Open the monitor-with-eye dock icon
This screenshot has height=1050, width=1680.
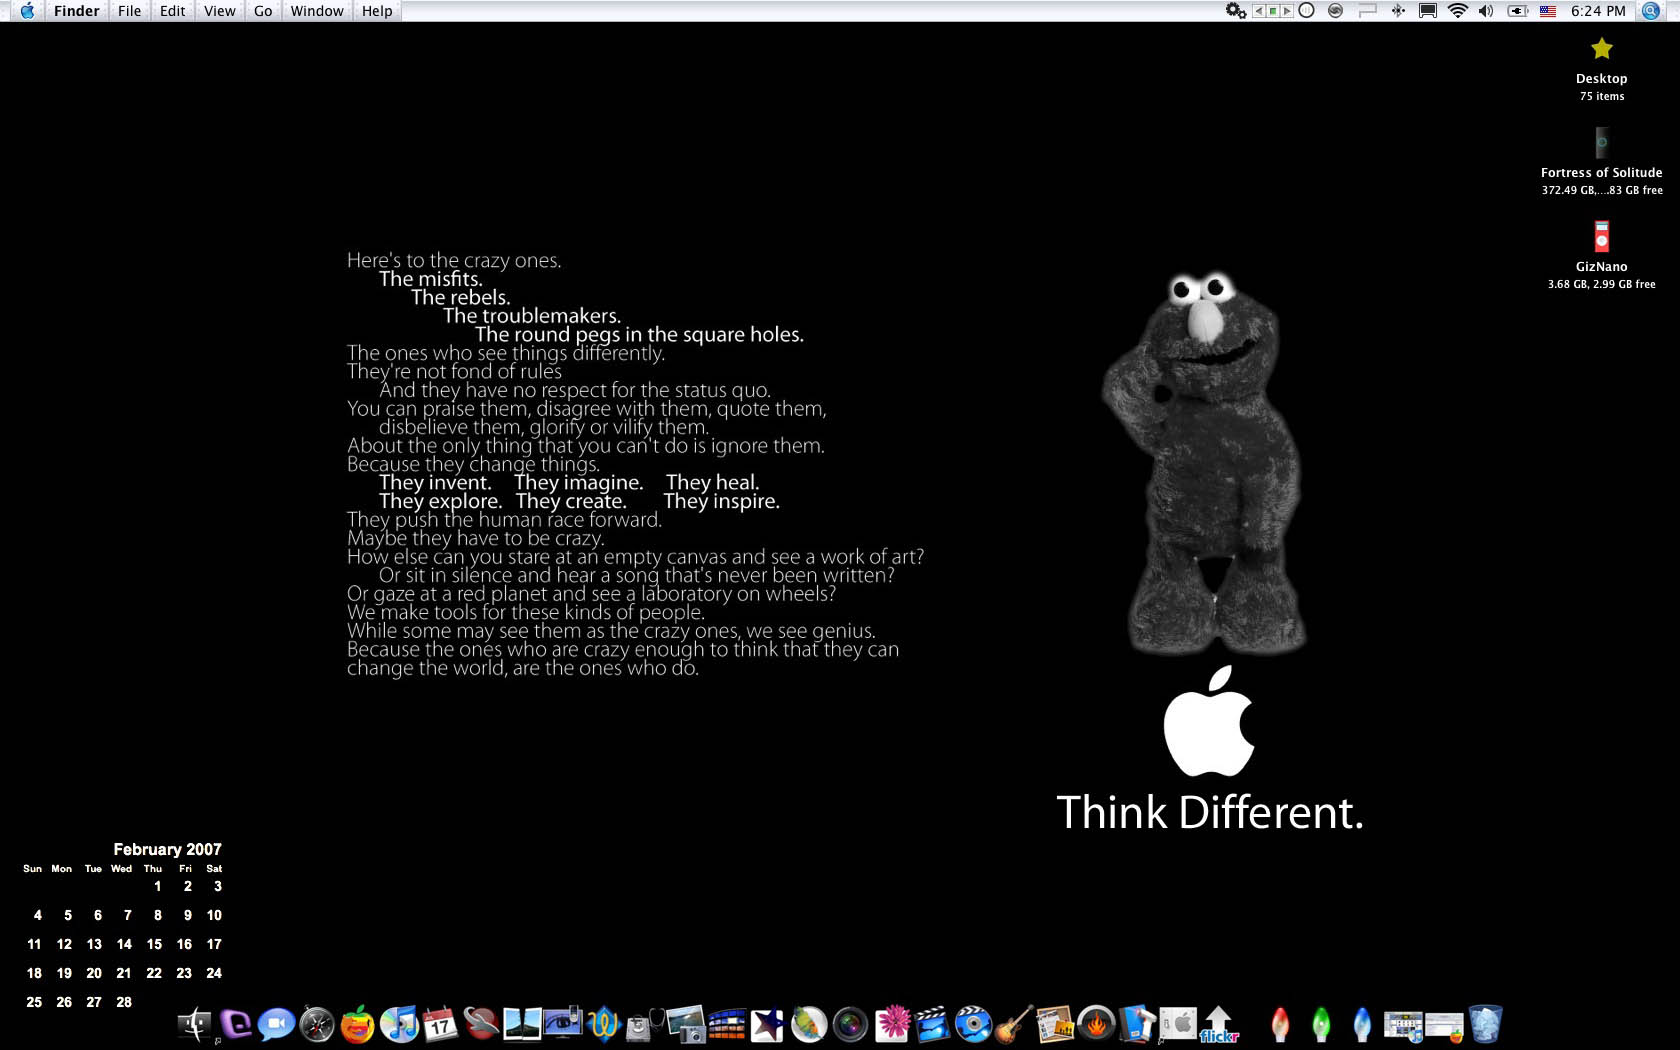coord(563,1023)
